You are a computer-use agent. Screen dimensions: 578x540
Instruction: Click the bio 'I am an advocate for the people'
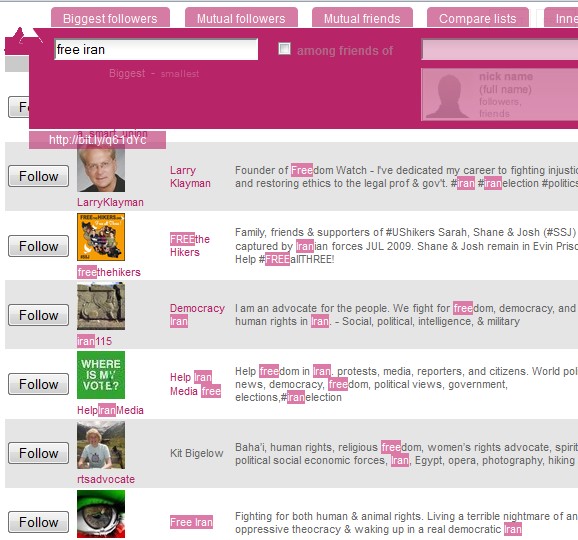pos(406,315)
